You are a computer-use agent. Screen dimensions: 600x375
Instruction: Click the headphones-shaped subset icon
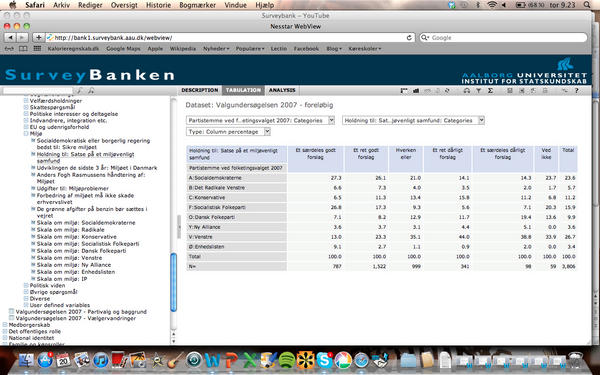[466, 91]
